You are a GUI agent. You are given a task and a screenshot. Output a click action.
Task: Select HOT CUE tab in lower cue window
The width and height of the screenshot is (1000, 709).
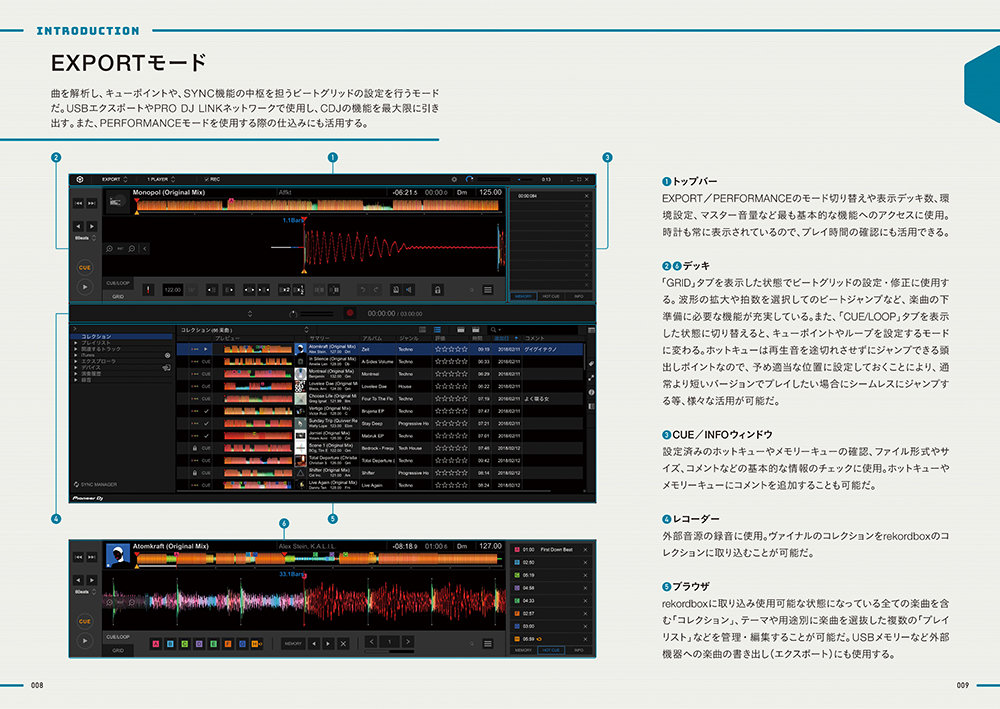point(551,650)
